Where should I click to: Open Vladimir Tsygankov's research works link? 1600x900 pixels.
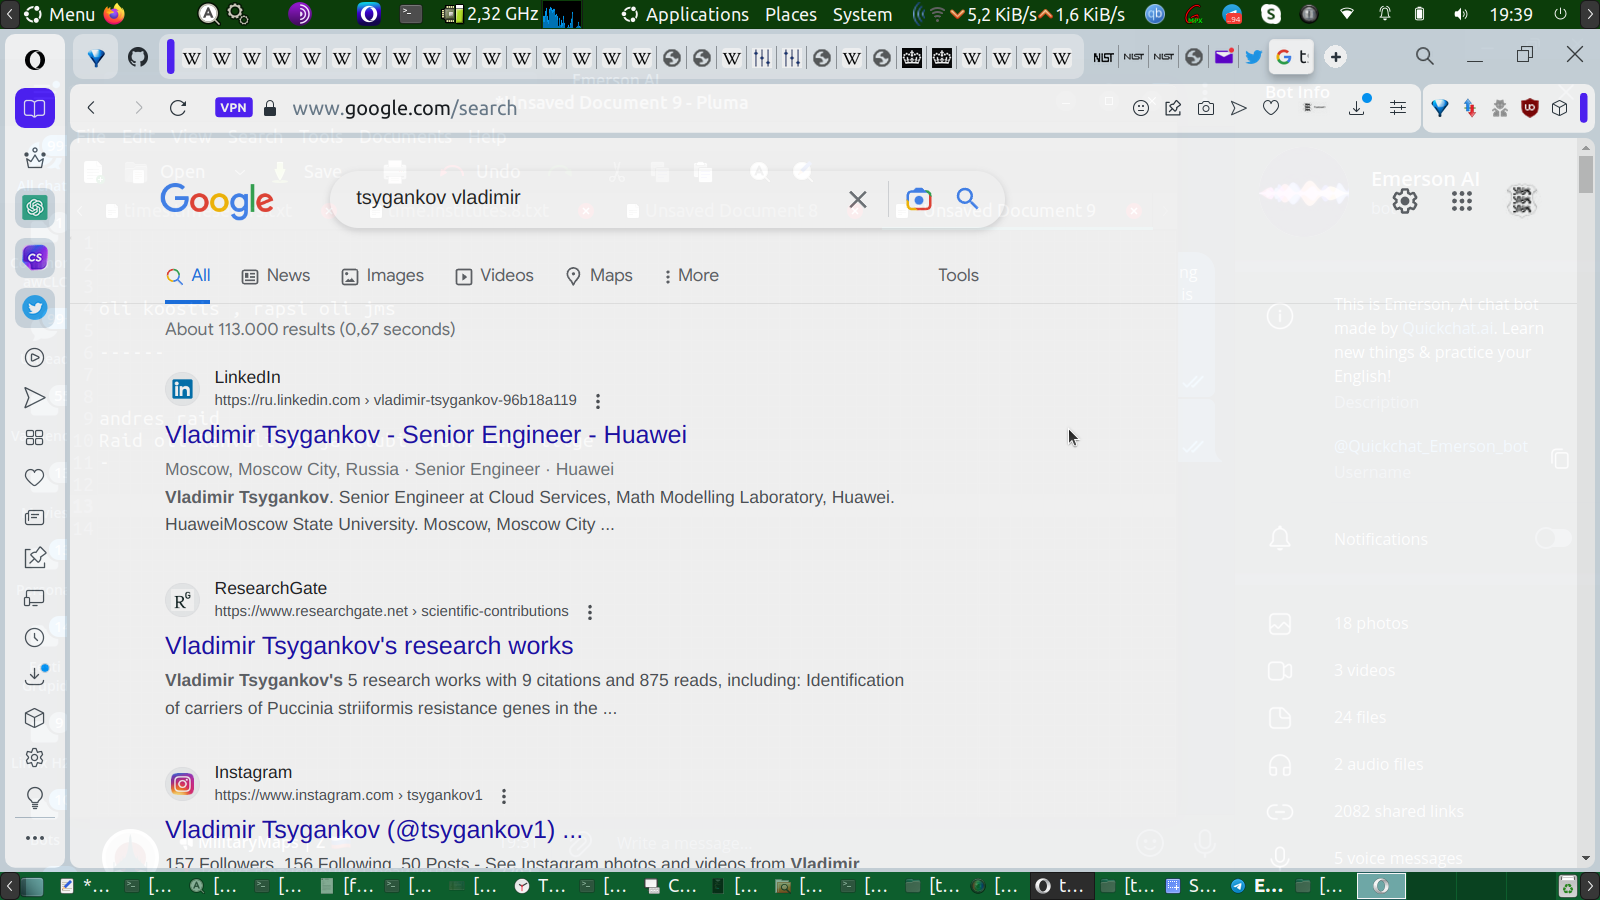click(x=369, y=646)
